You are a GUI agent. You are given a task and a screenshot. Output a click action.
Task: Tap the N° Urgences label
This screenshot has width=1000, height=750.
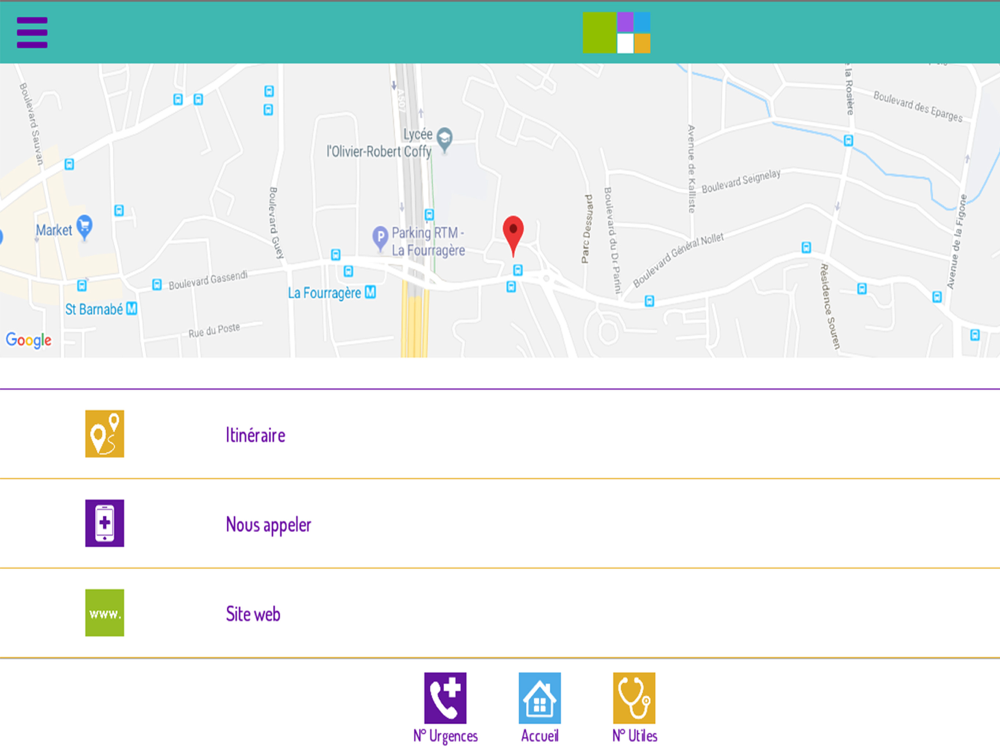point(445,736)
